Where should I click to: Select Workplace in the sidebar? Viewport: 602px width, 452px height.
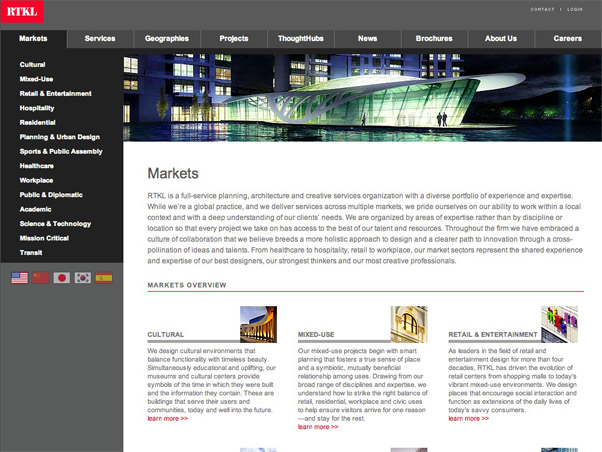36,180
